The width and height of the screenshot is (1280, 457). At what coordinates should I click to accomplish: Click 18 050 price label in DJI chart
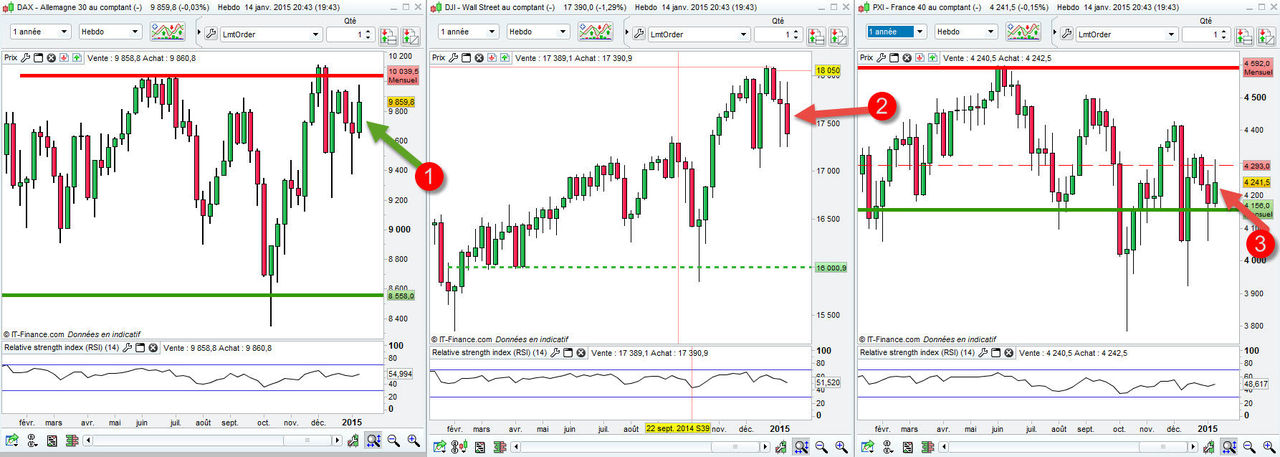pos(827,70)
